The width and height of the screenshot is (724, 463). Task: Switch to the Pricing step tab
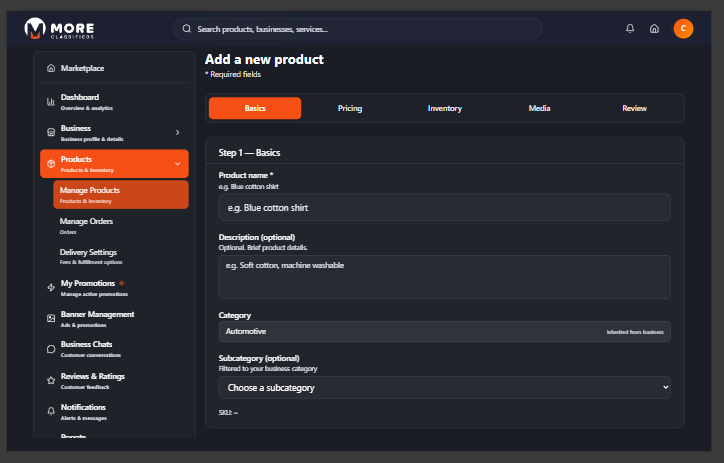[x=350, y=108]
